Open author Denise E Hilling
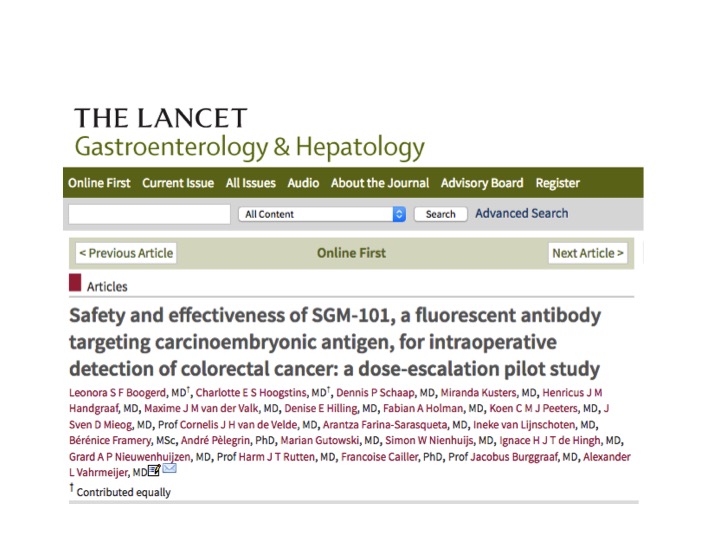This screenshot has height=540, width=720. pyautogui.click(x=321, y=408)
